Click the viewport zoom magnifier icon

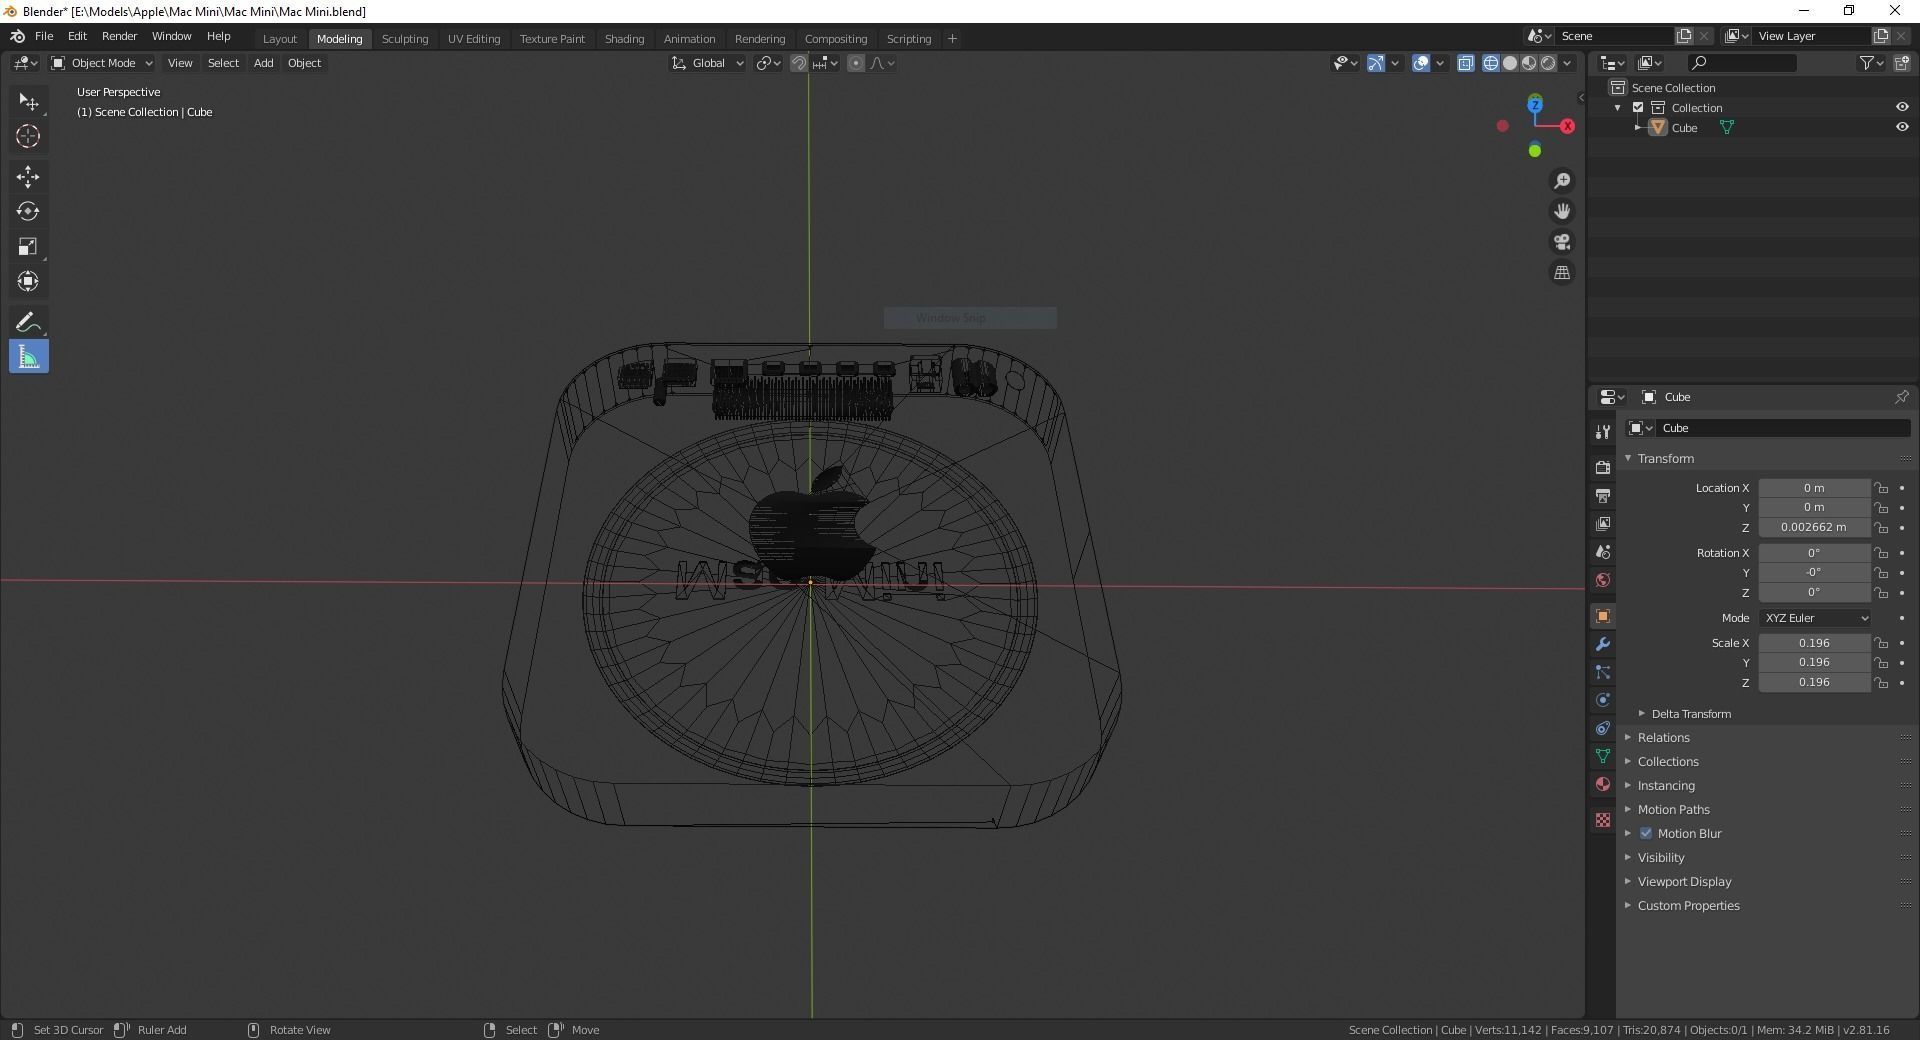coord(1562,181)
